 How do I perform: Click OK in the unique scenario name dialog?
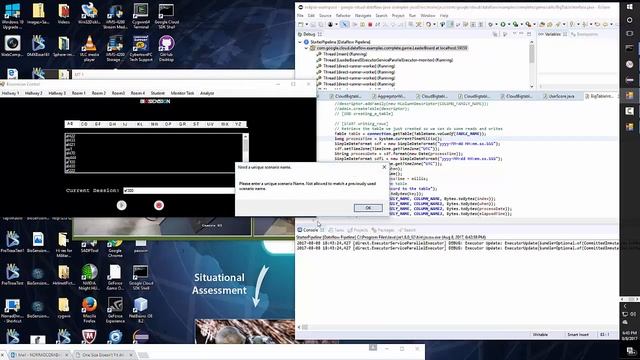coord(368,208)
